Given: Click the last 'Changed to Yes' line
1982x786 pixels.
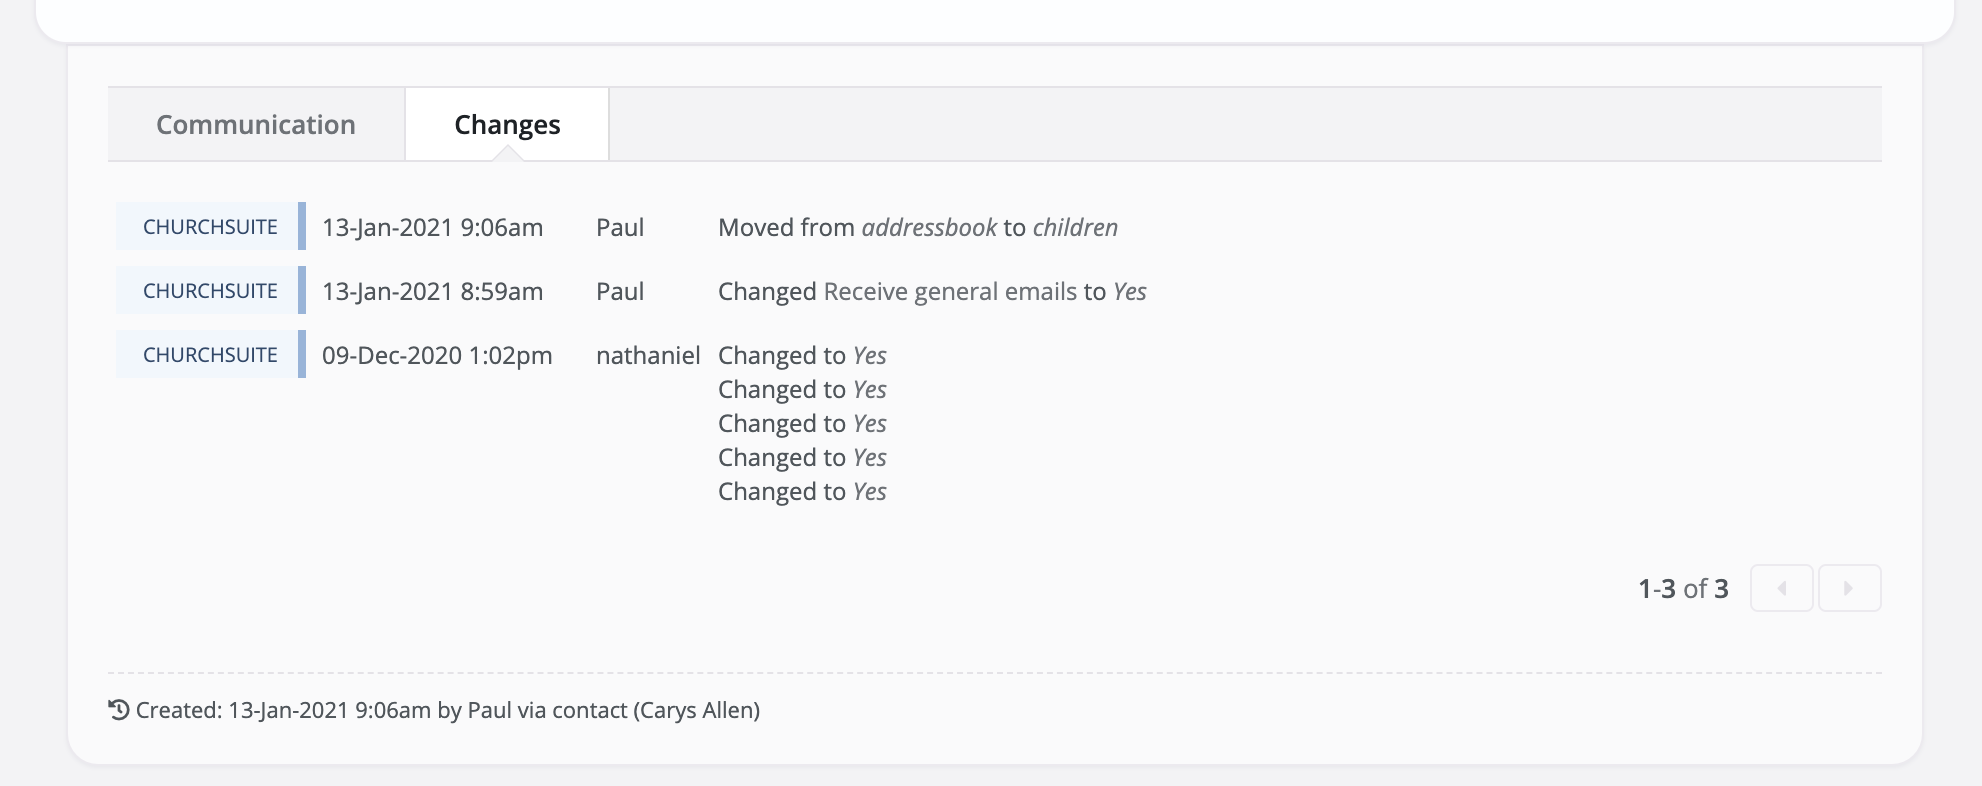Looking at the screenshot, I should point(802,491).
